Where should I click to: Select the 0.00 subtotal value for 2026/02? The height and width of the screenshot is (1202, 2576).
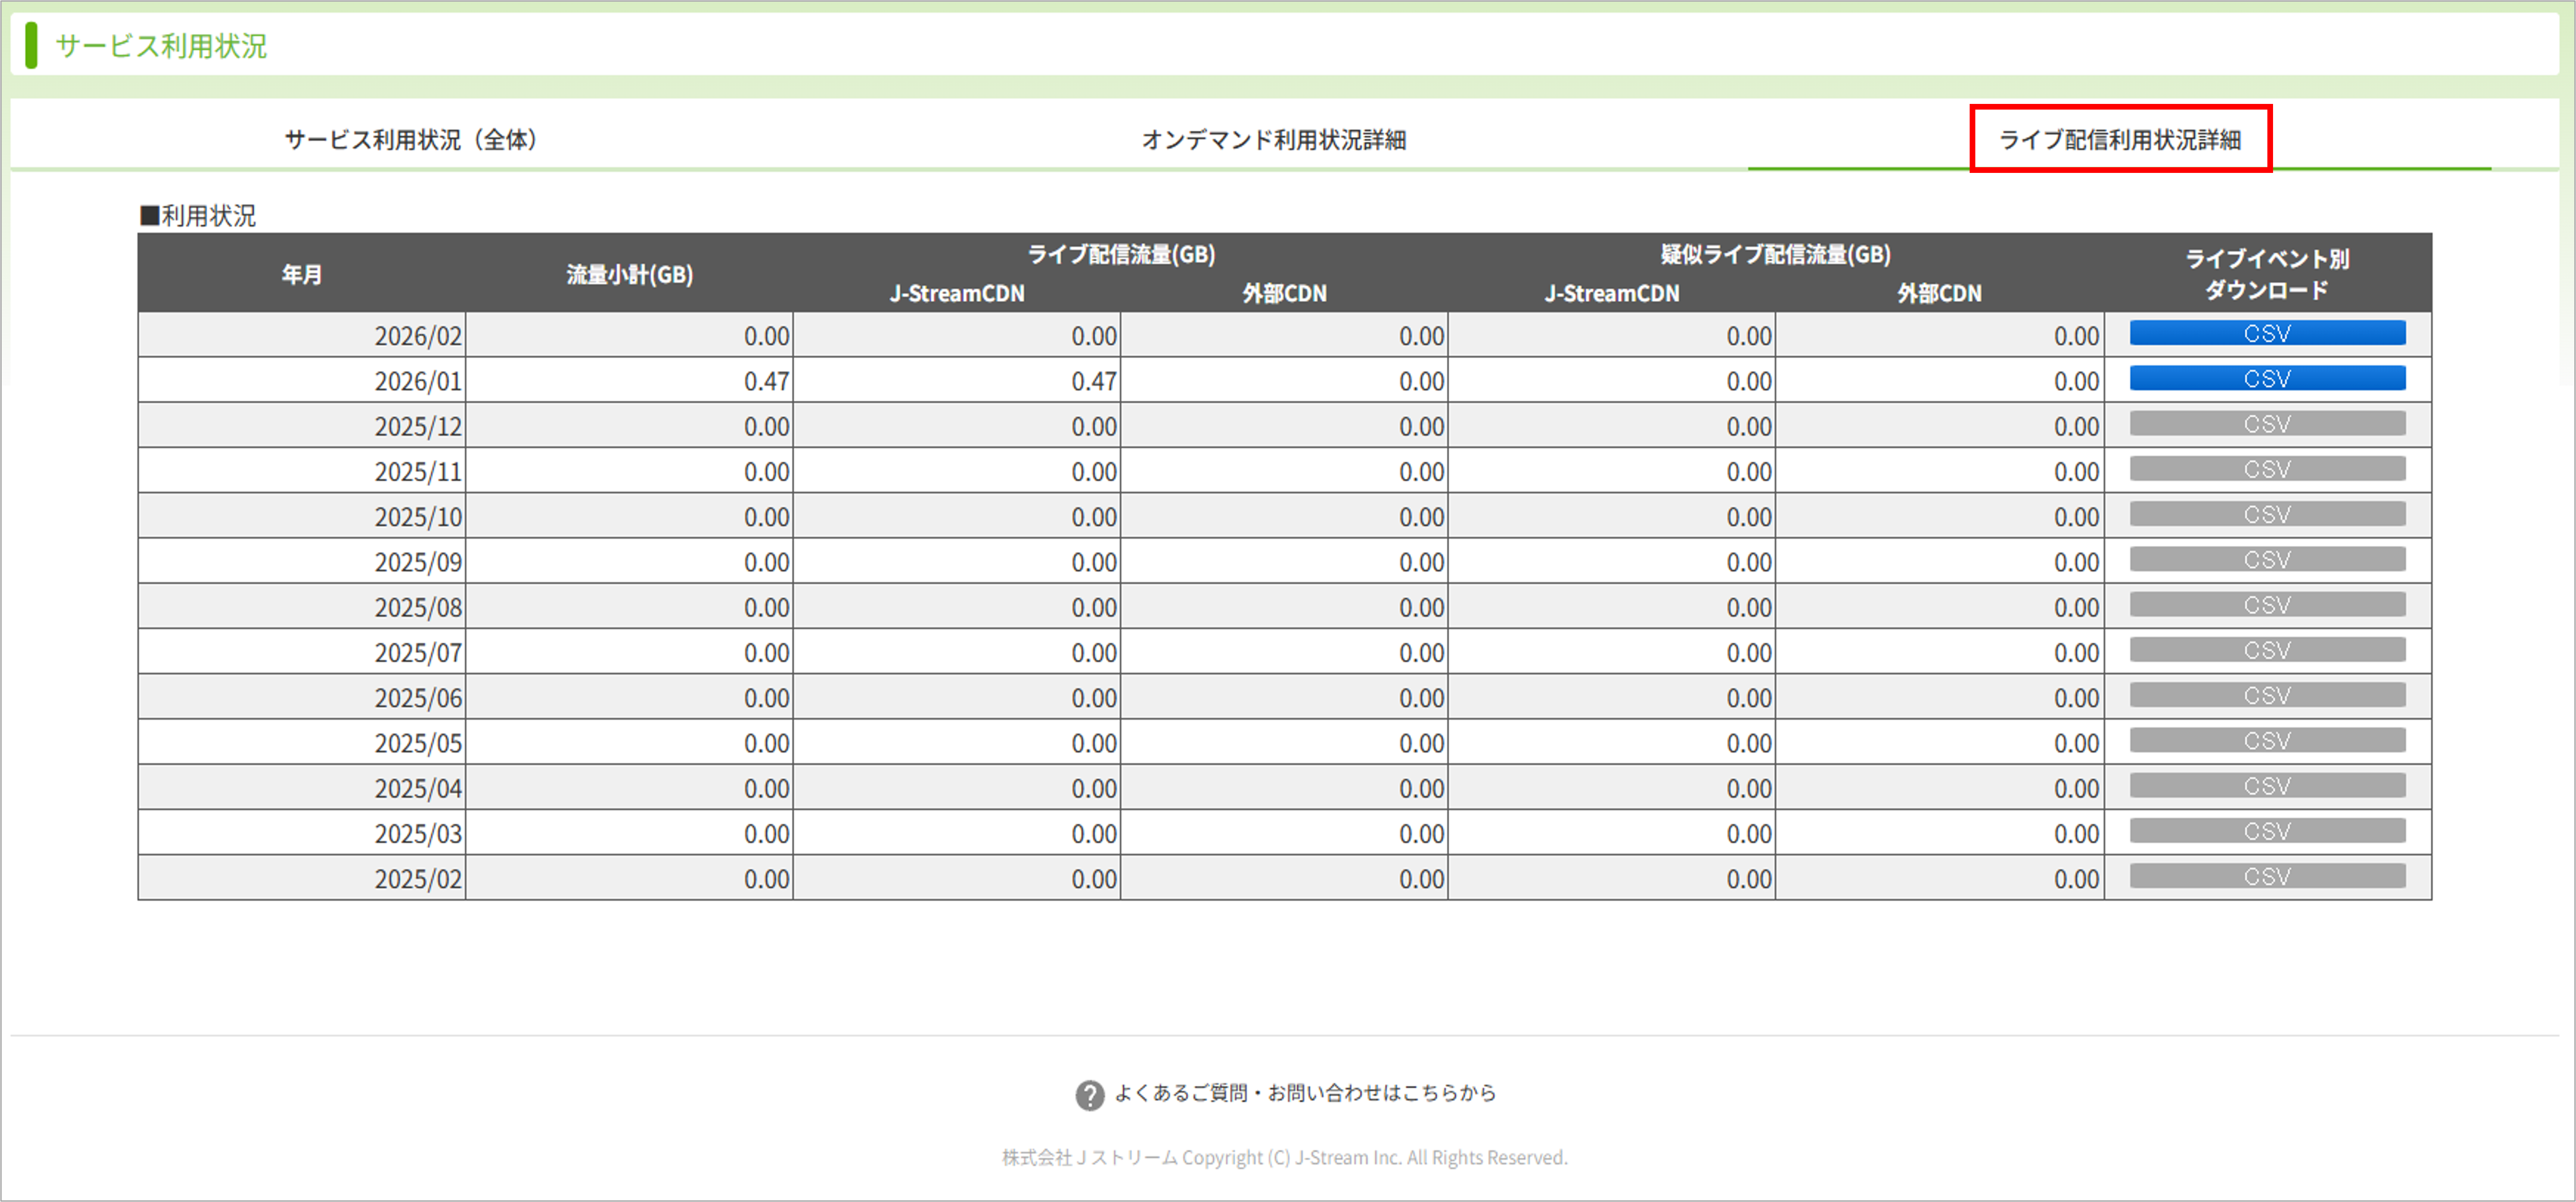point(766,336)
